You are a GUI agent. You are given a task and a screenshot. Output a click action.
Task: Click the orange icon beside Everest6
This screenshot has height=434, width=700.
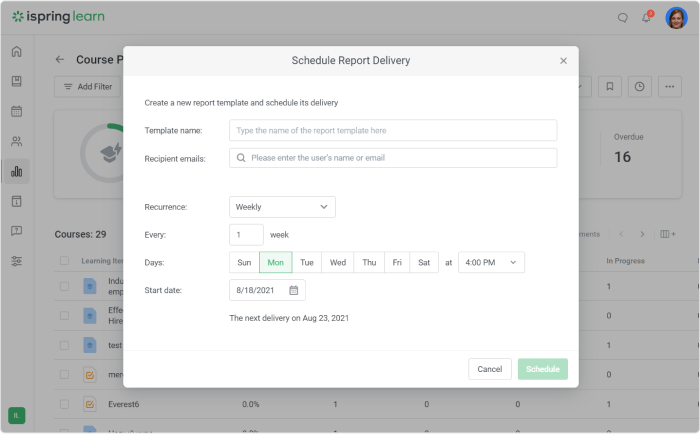tap(90, 404)
